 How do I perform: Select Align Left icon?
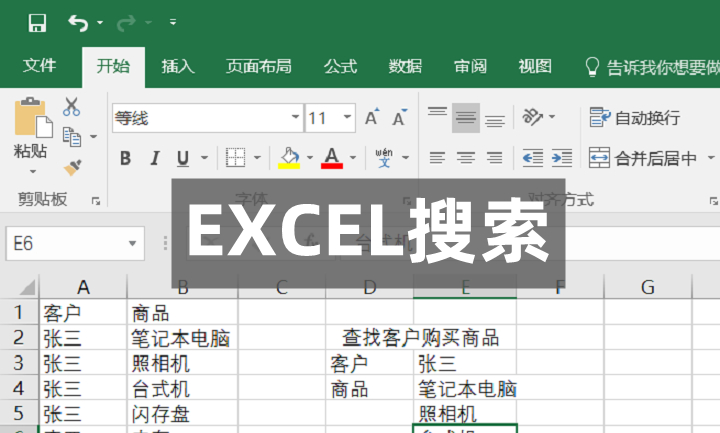(437, 158)
